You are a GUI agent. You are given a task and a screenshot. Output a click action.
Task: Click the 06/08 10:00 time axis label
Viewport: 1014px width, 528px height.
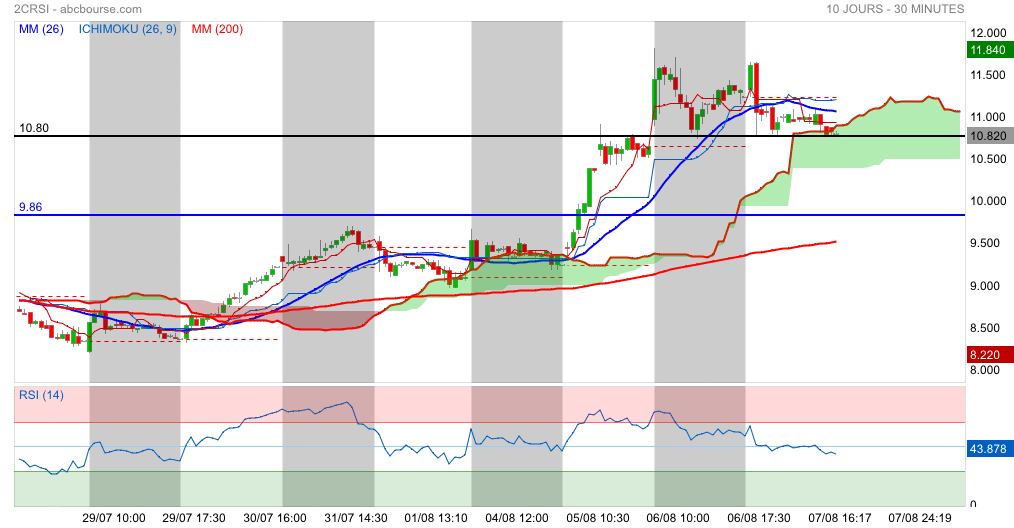coord(678,518)
